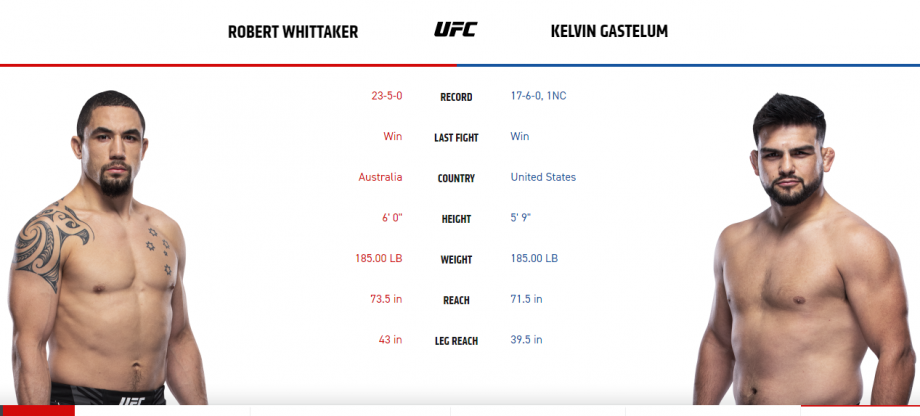
Task: Select the RECORD stat label
Action: (456, 97)
